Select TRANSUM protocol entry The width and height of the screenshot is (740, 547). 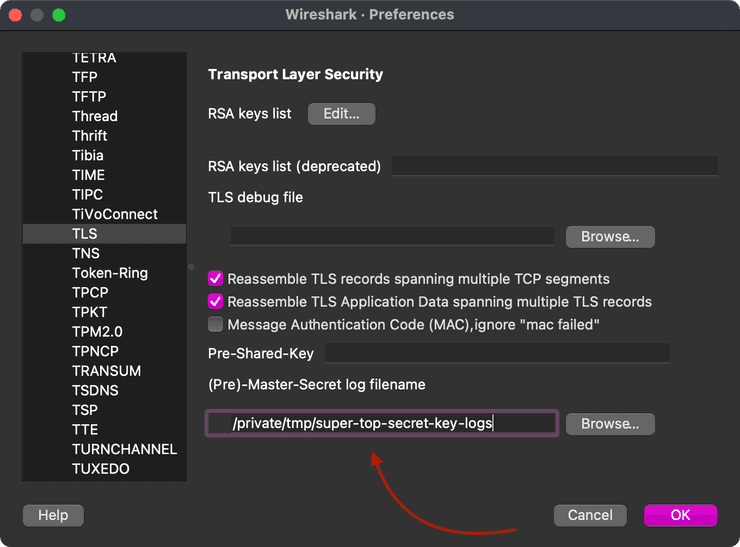tap(104, 371)
